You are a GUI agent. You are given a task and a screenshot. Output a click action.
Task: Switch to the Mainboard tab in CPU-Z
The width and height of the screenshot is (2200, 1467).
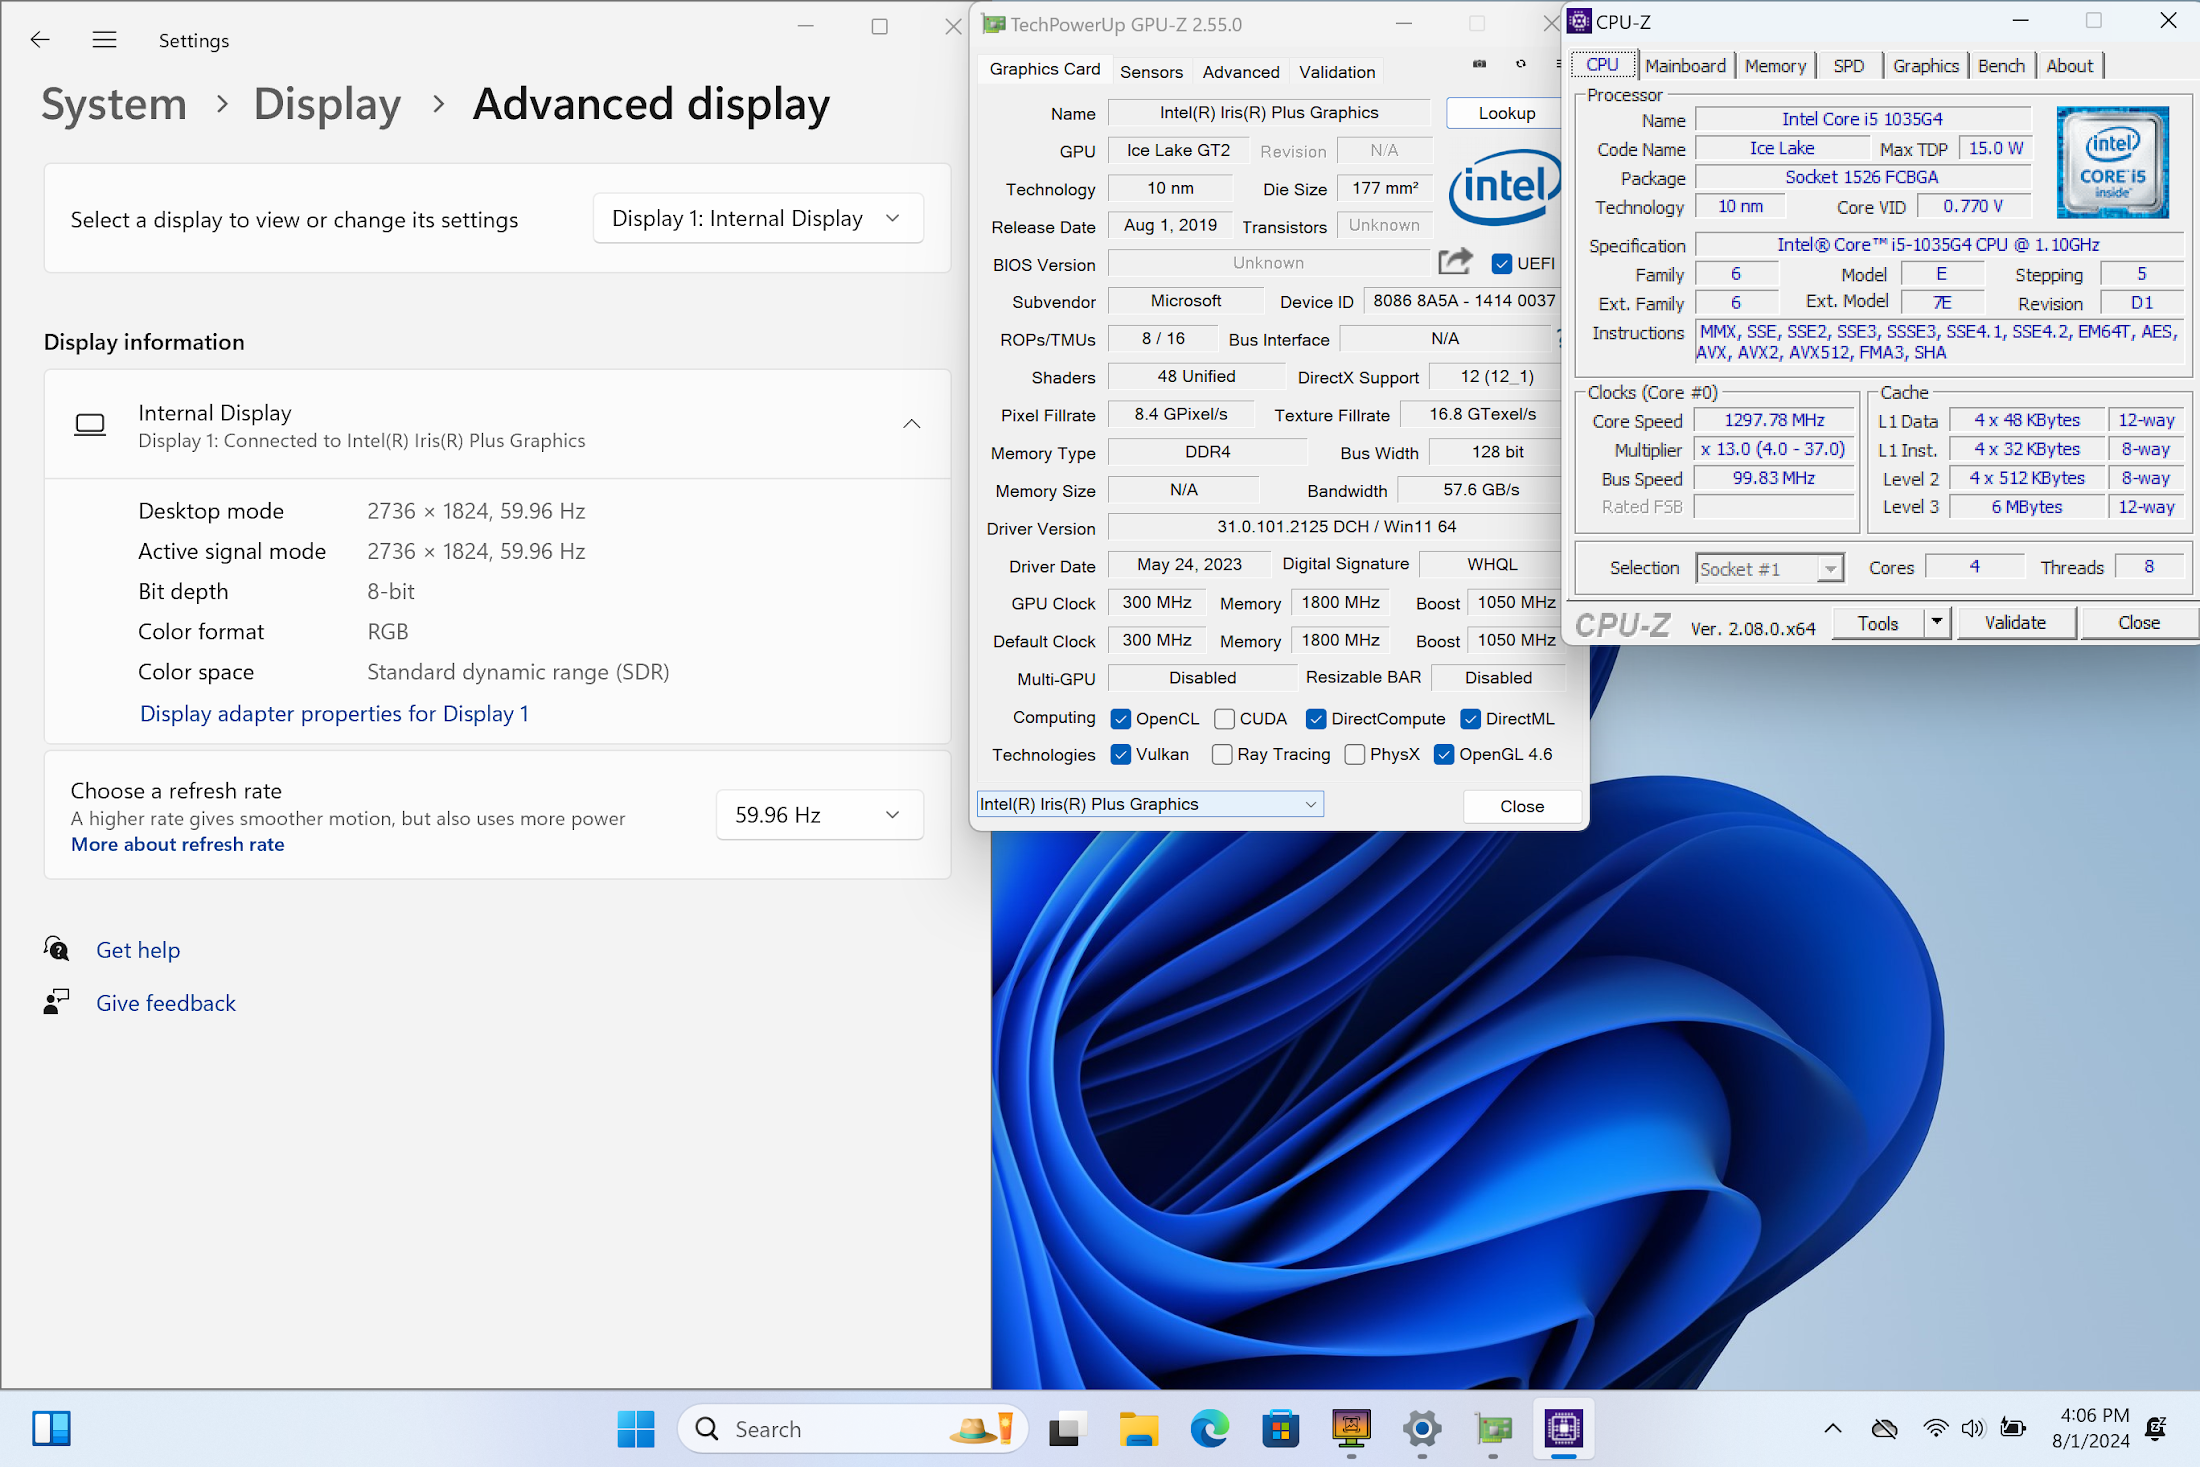pos(1685,66)
